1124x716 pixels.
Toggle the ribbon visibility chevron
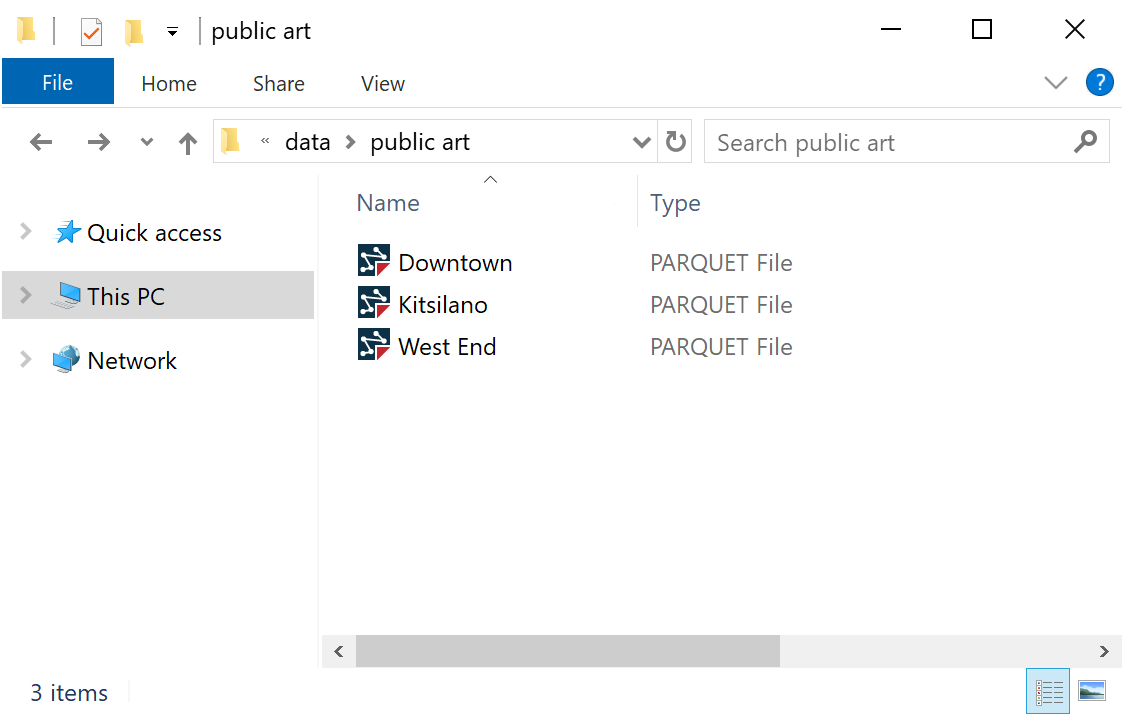tap(1056, 83)
